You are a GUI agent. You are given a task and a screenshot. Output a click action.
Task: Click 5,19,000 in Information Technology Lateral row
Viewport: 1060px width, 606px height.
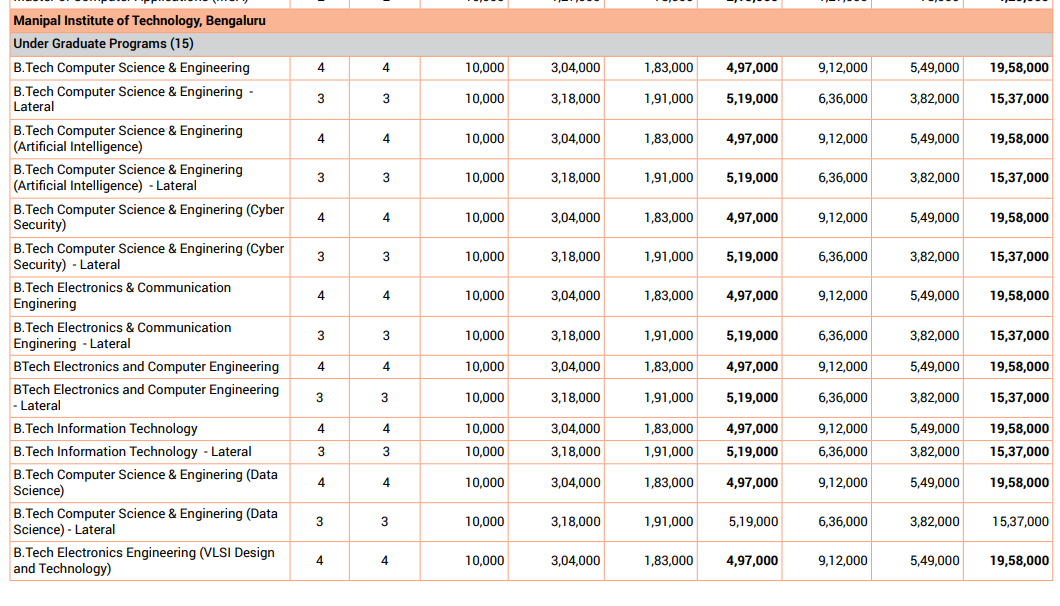pos(752,452)
